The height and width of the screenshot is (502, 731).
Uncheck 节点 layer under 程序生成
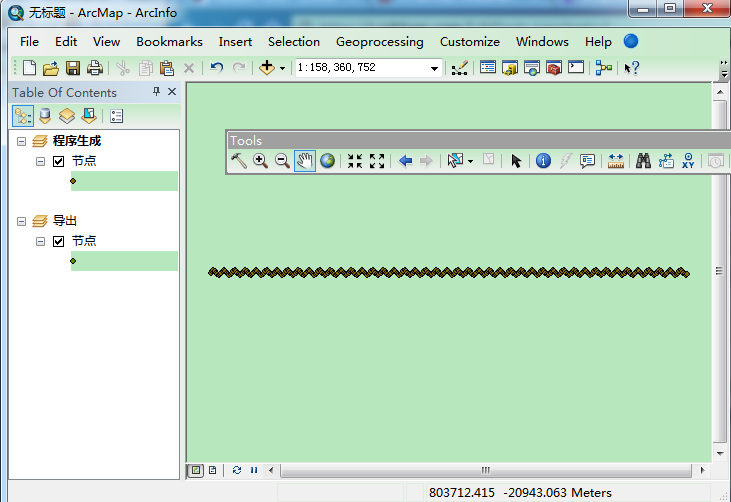coord(58,162)
